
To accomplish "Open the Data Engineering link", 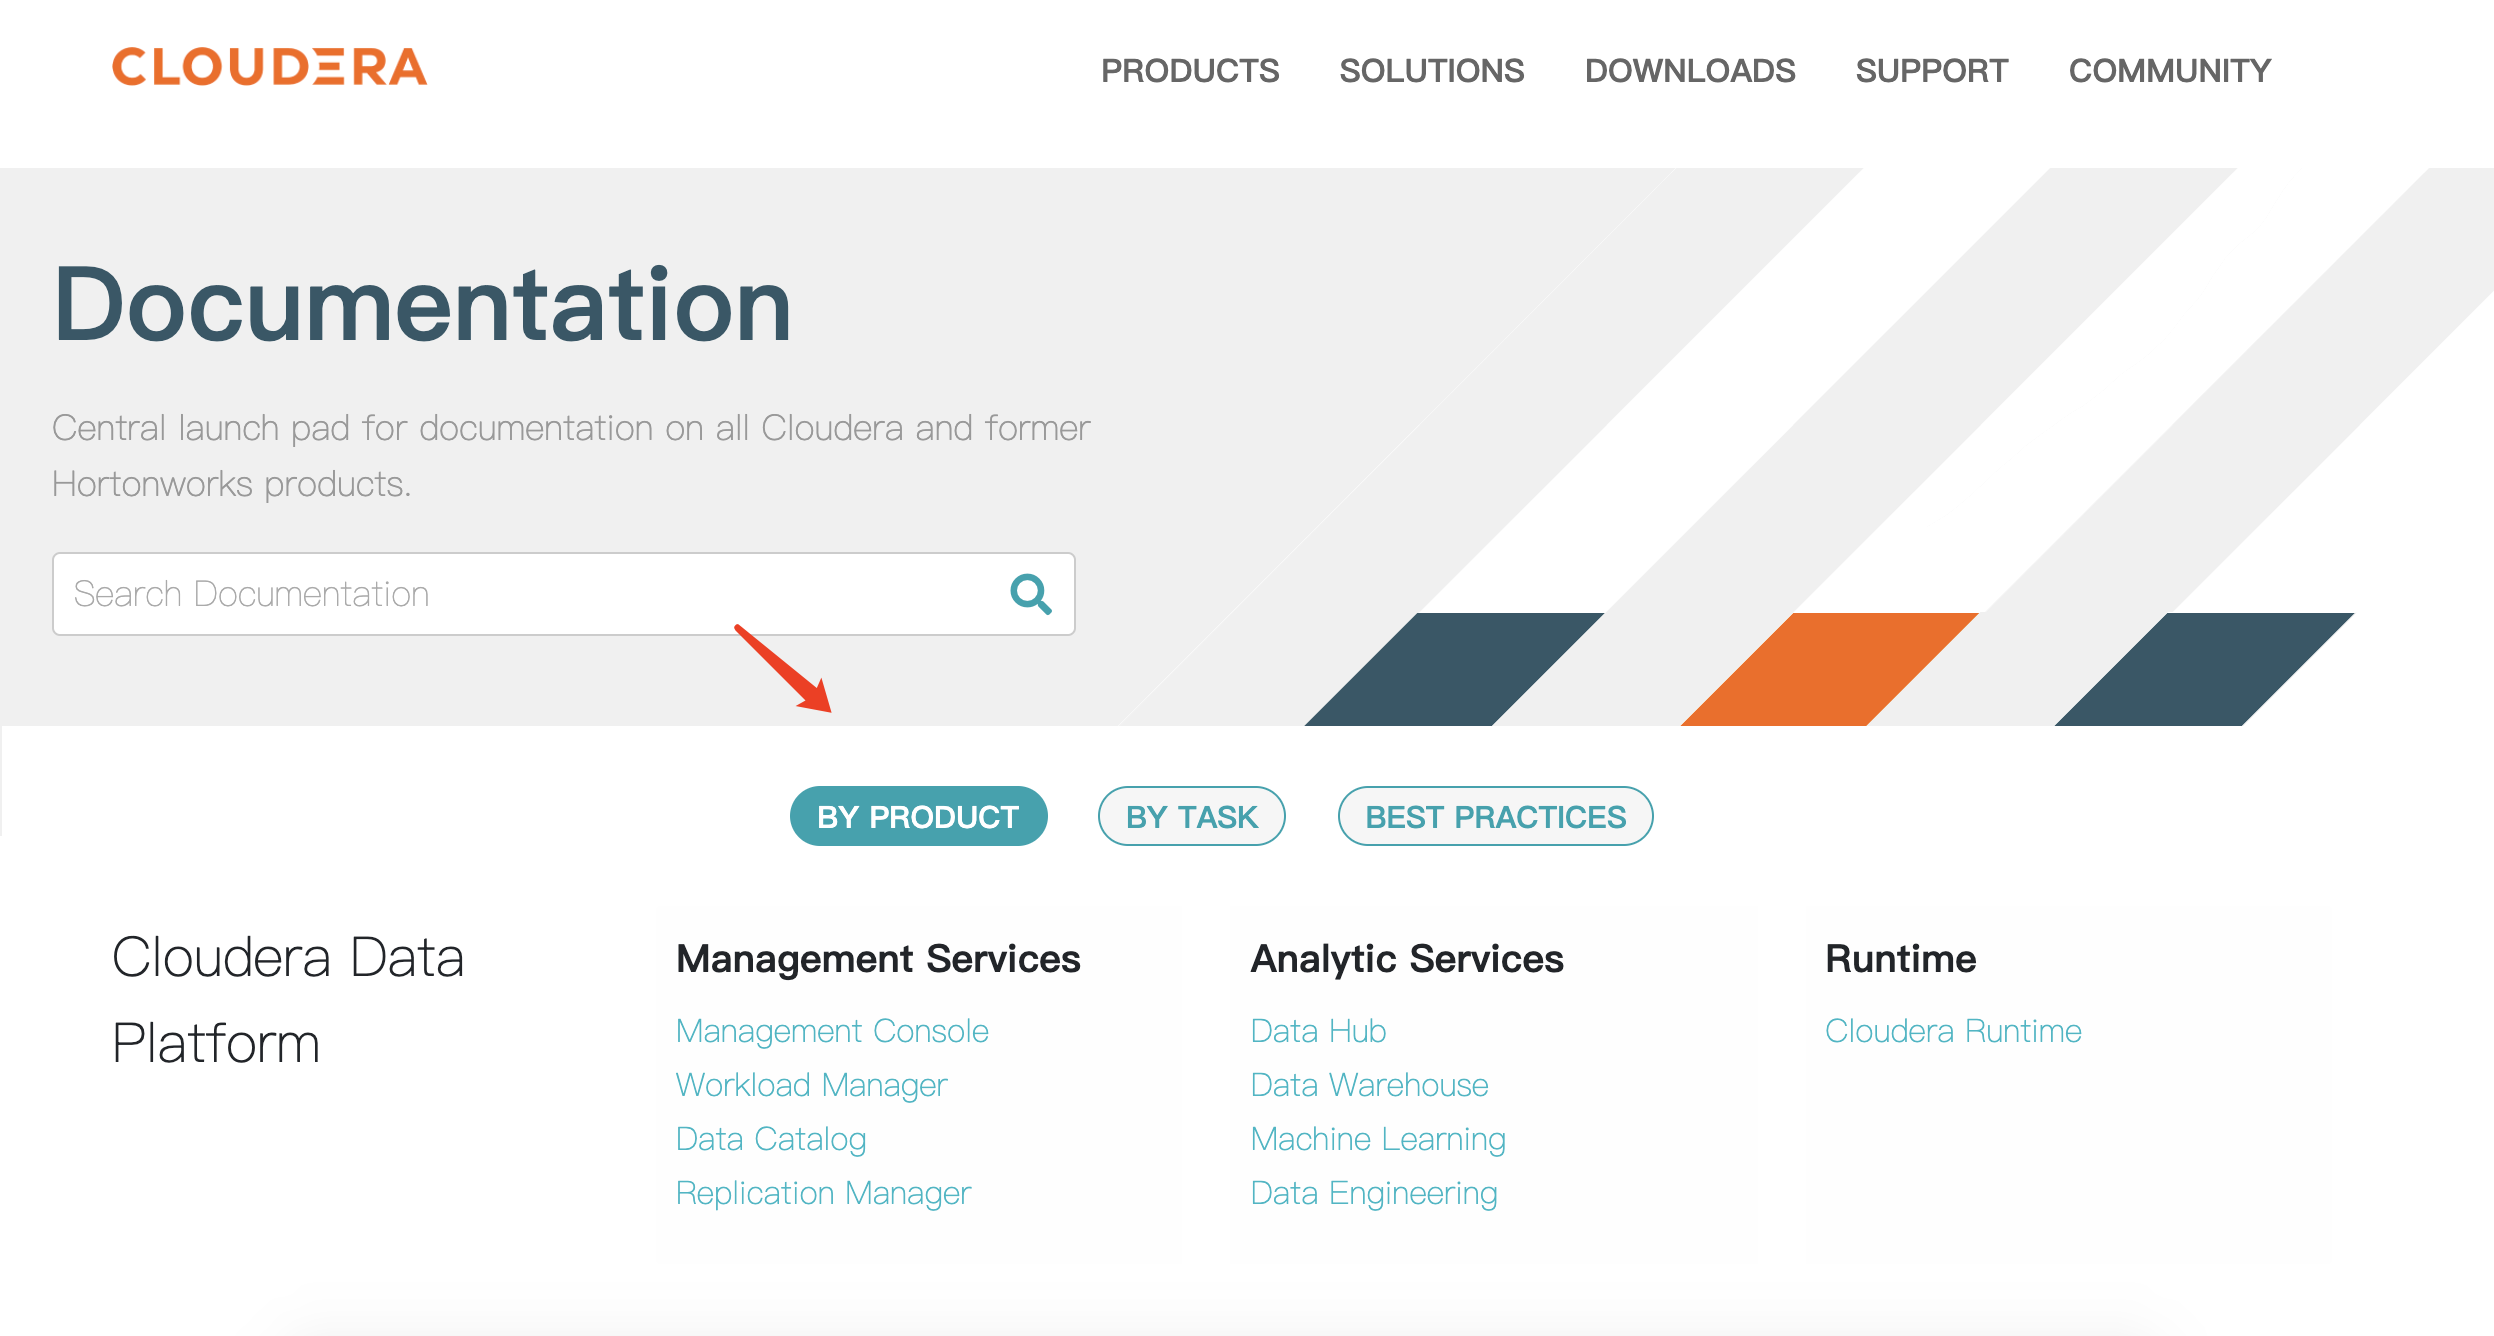I will pos(1374,1193).
